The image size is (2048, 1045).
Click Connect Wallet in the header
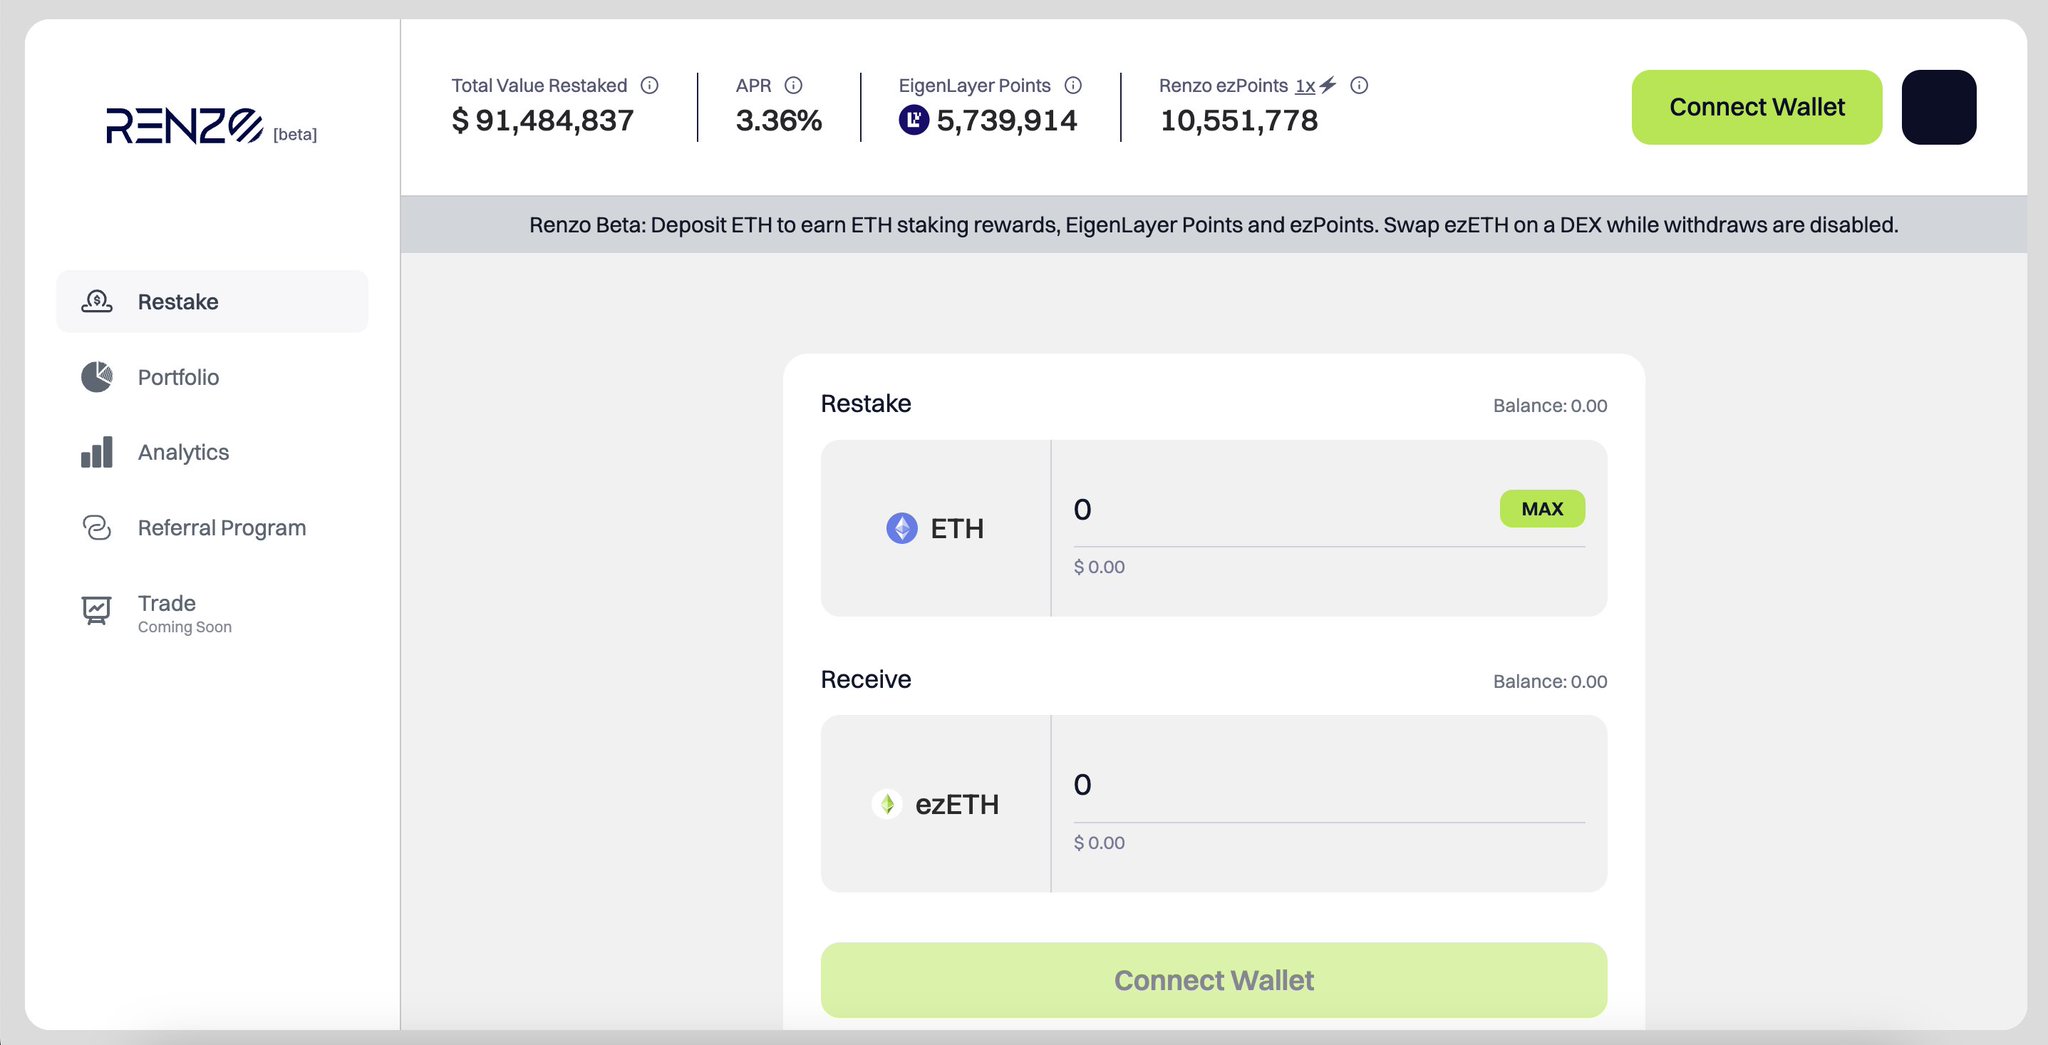click(x=1757, y=107)
